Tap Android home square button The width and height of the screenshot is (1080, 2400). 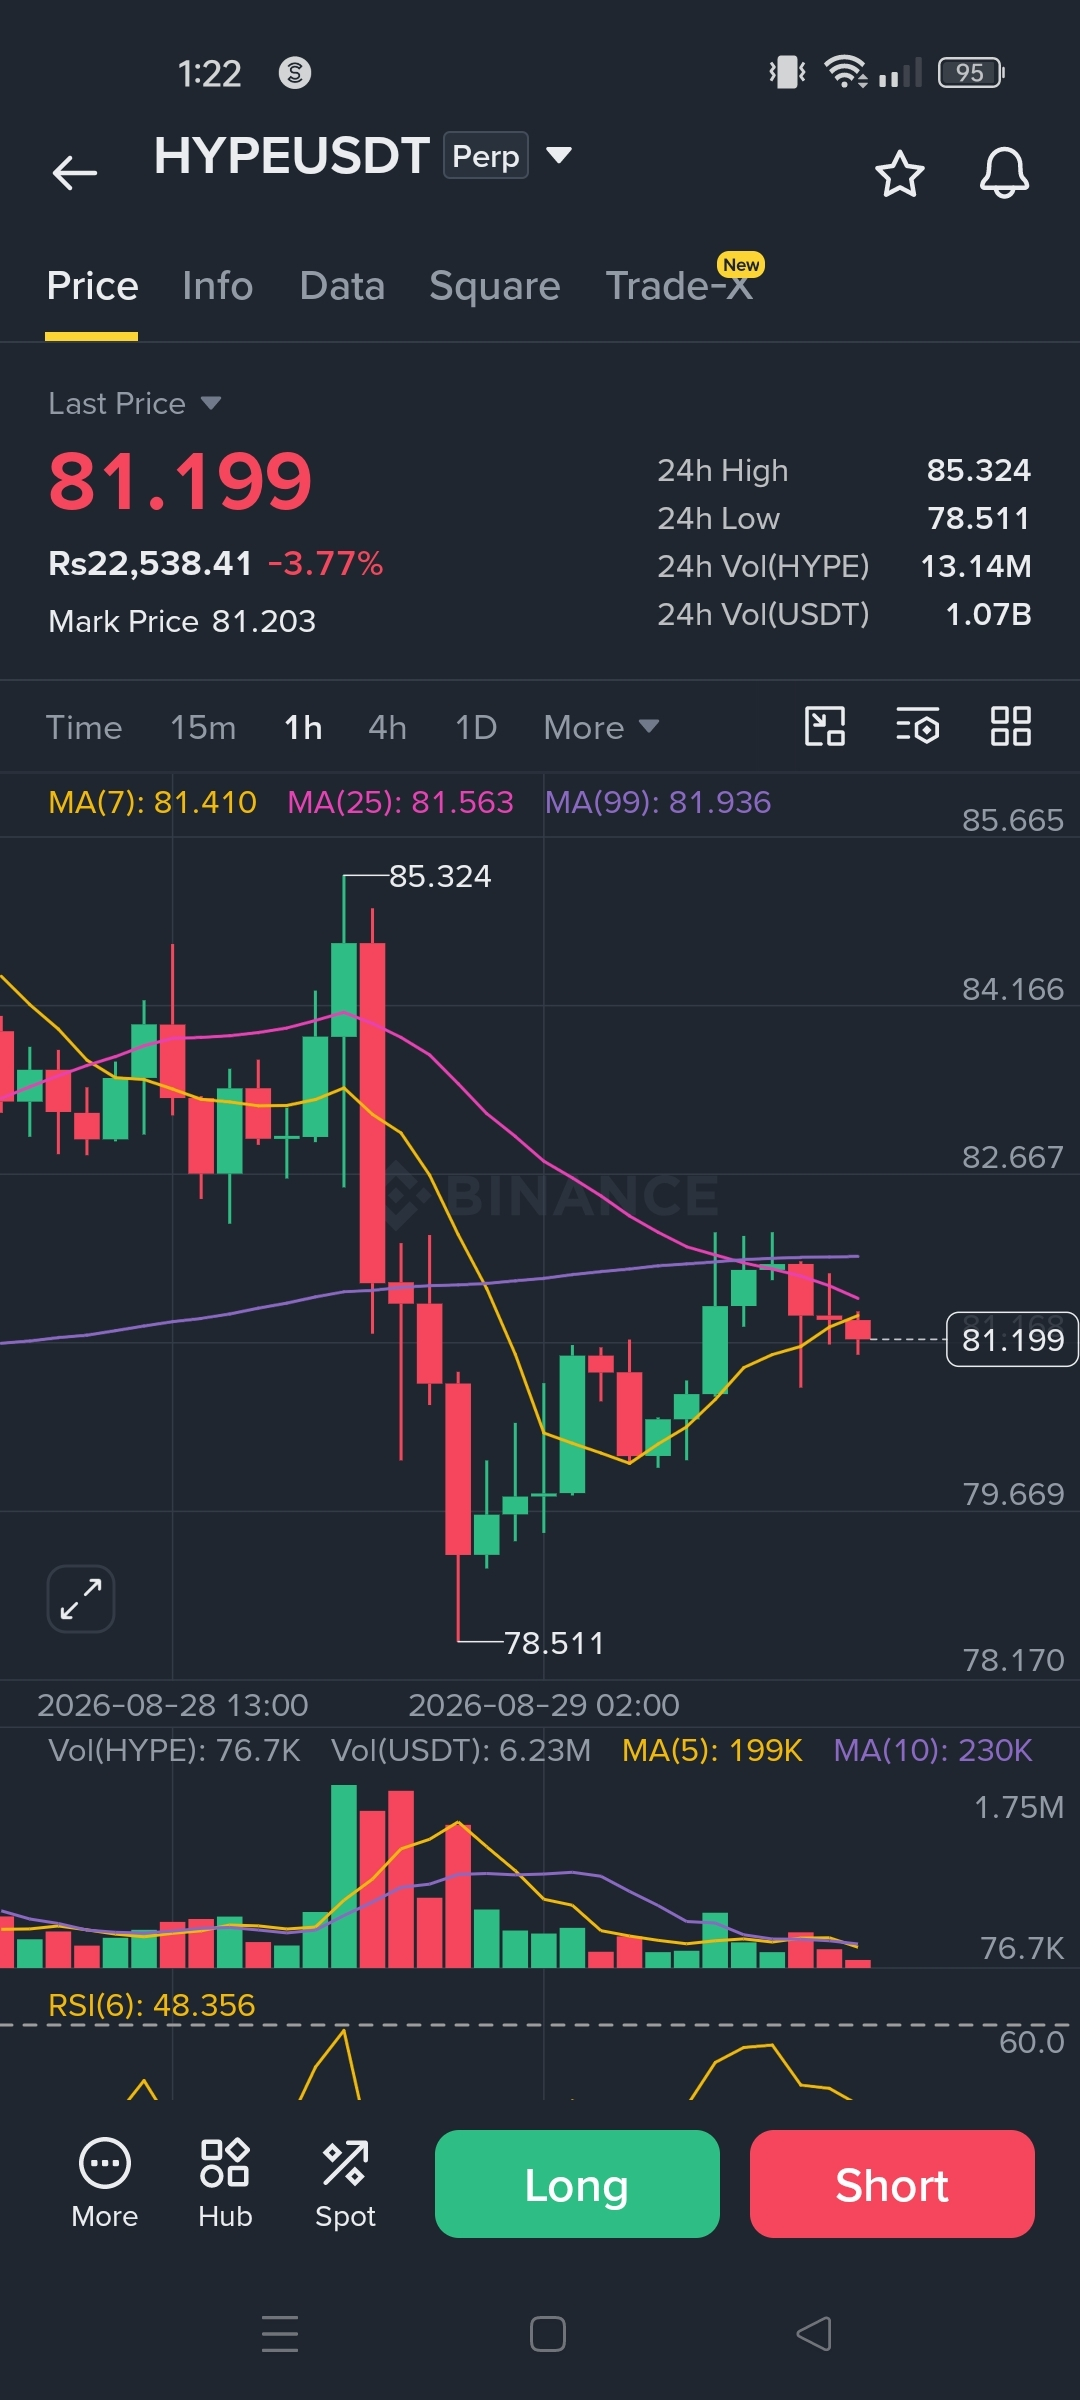click(x=548, y=2334)
